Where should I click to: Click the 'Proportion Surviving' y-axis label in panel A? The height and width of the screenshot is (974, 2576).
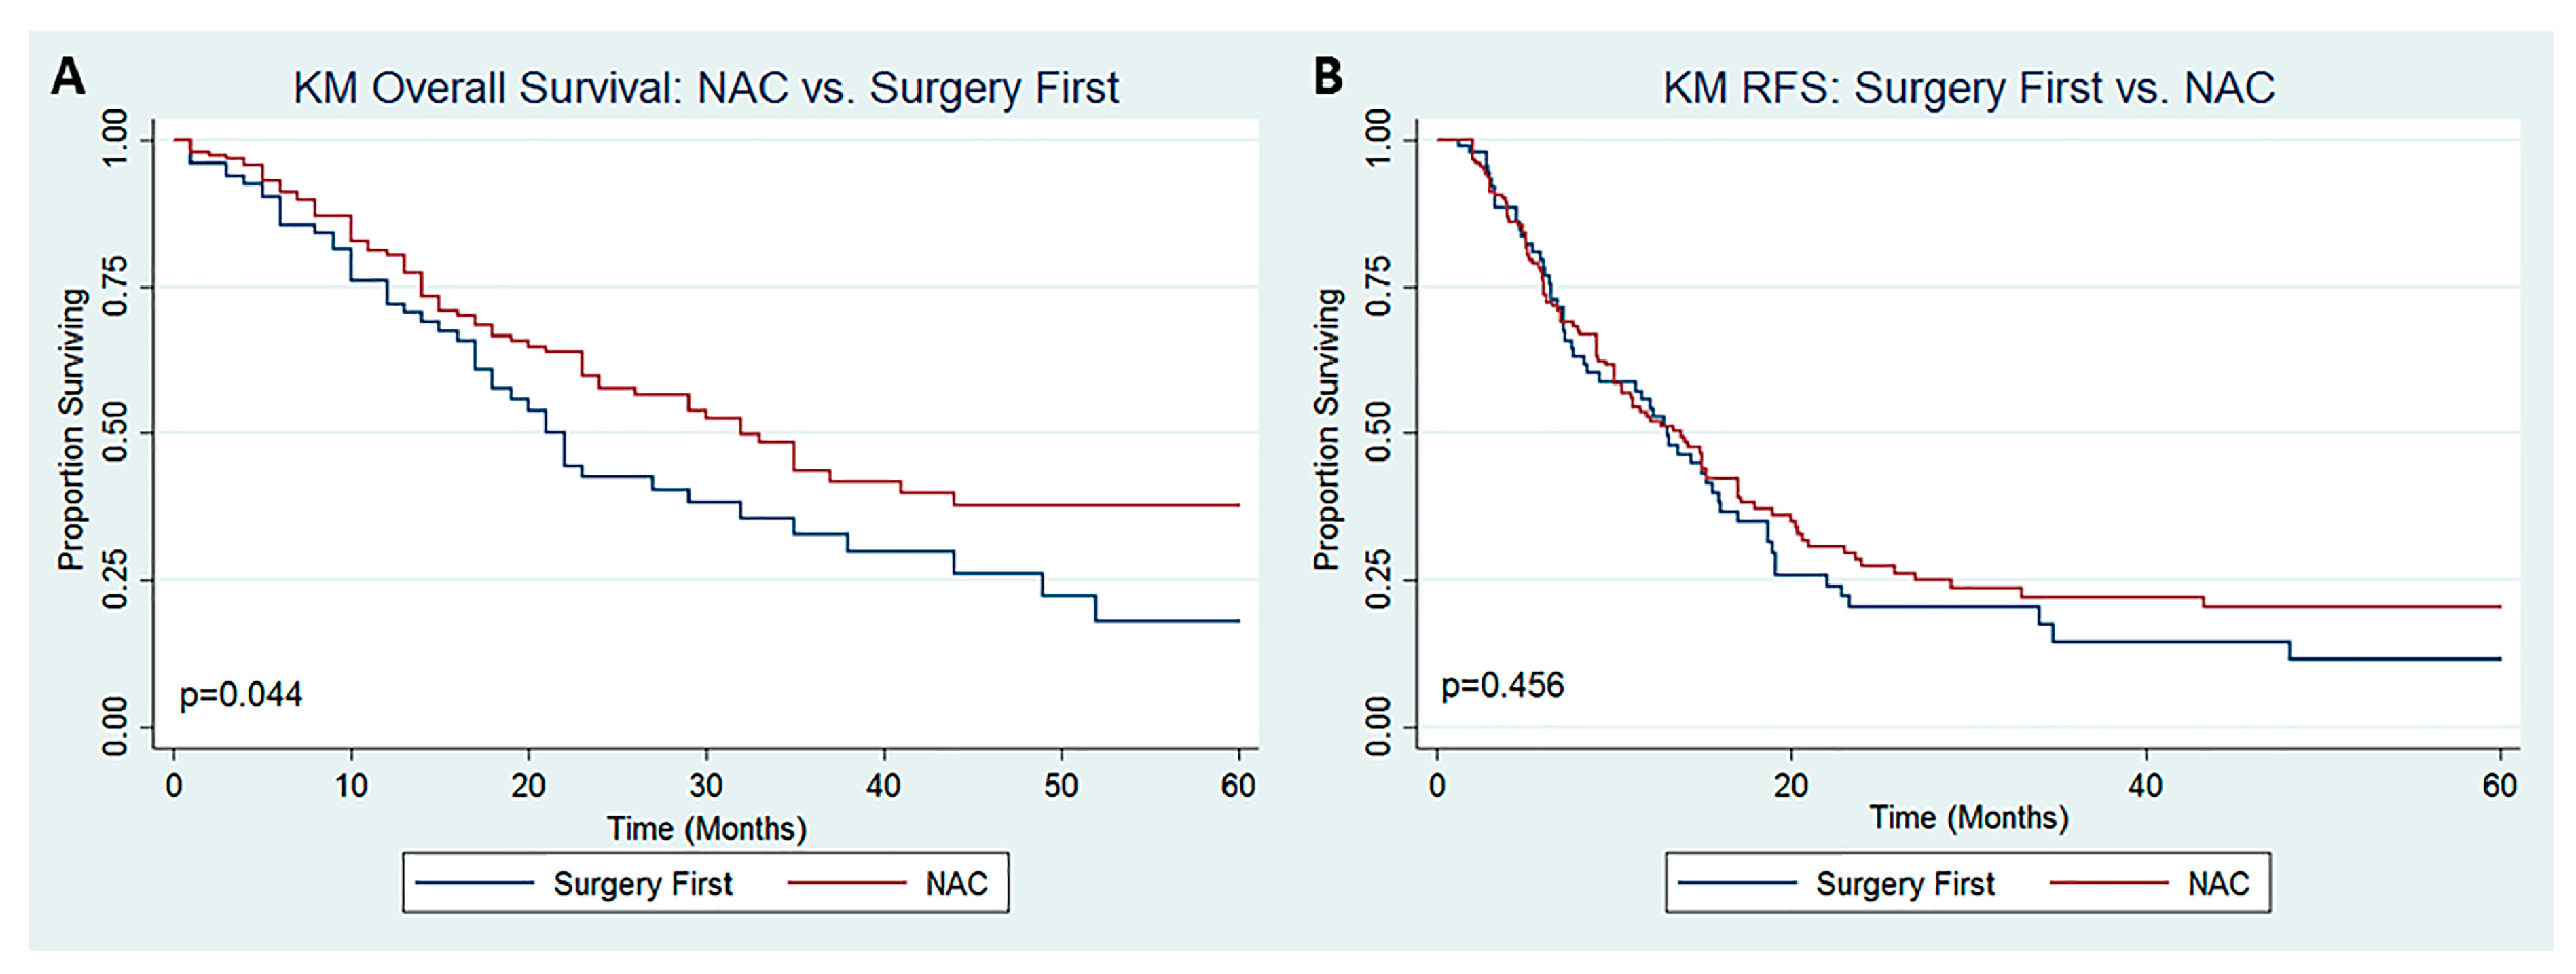coord(72,430)
